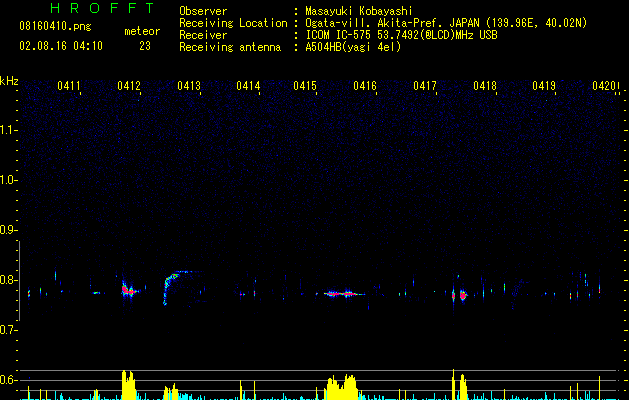Click the yellow power spike before 0418
629x400 pixels.
pos(453,384)
